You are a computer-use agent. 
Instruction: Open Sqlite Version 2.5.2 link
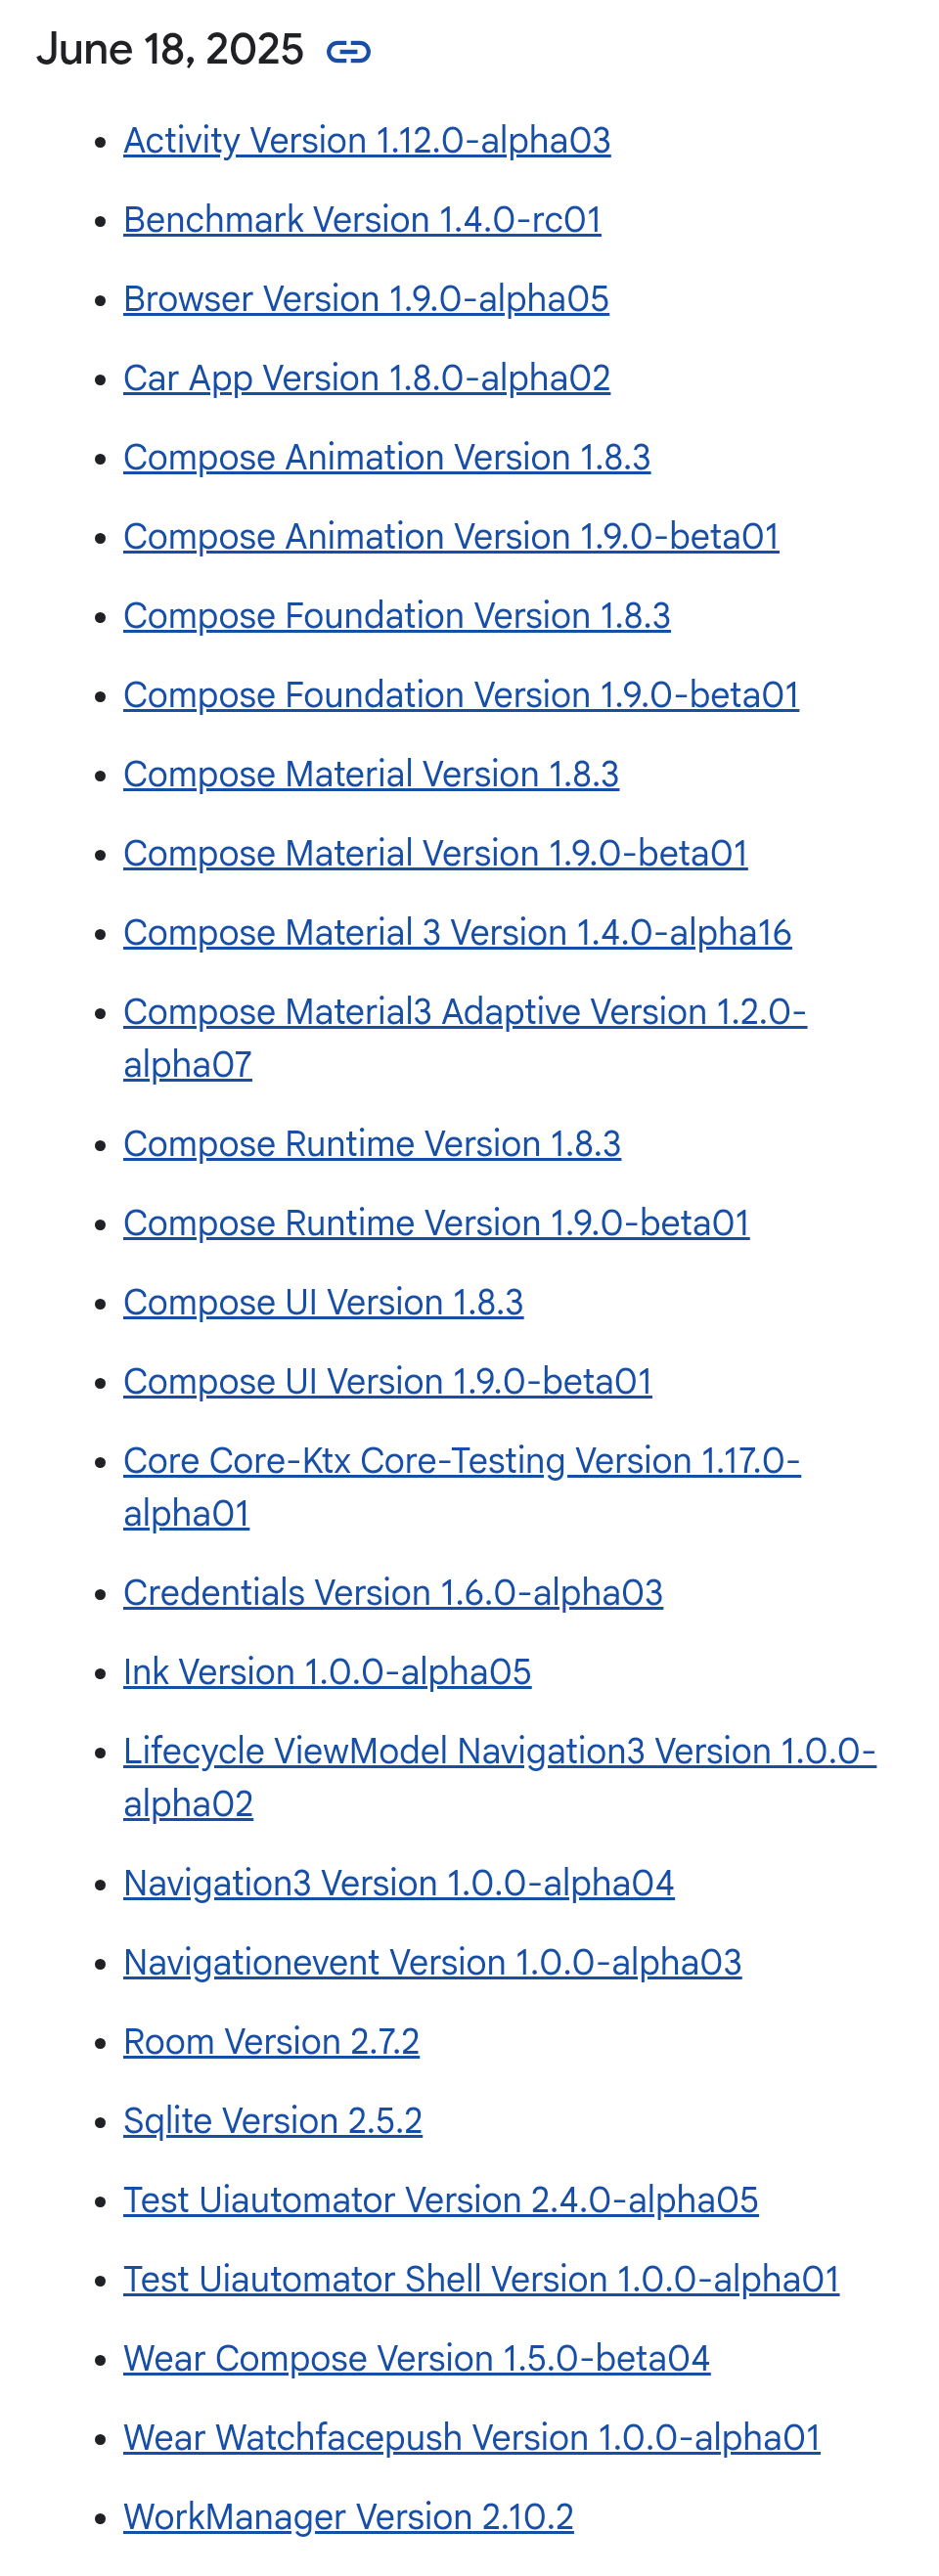(x=273, y=2121)
